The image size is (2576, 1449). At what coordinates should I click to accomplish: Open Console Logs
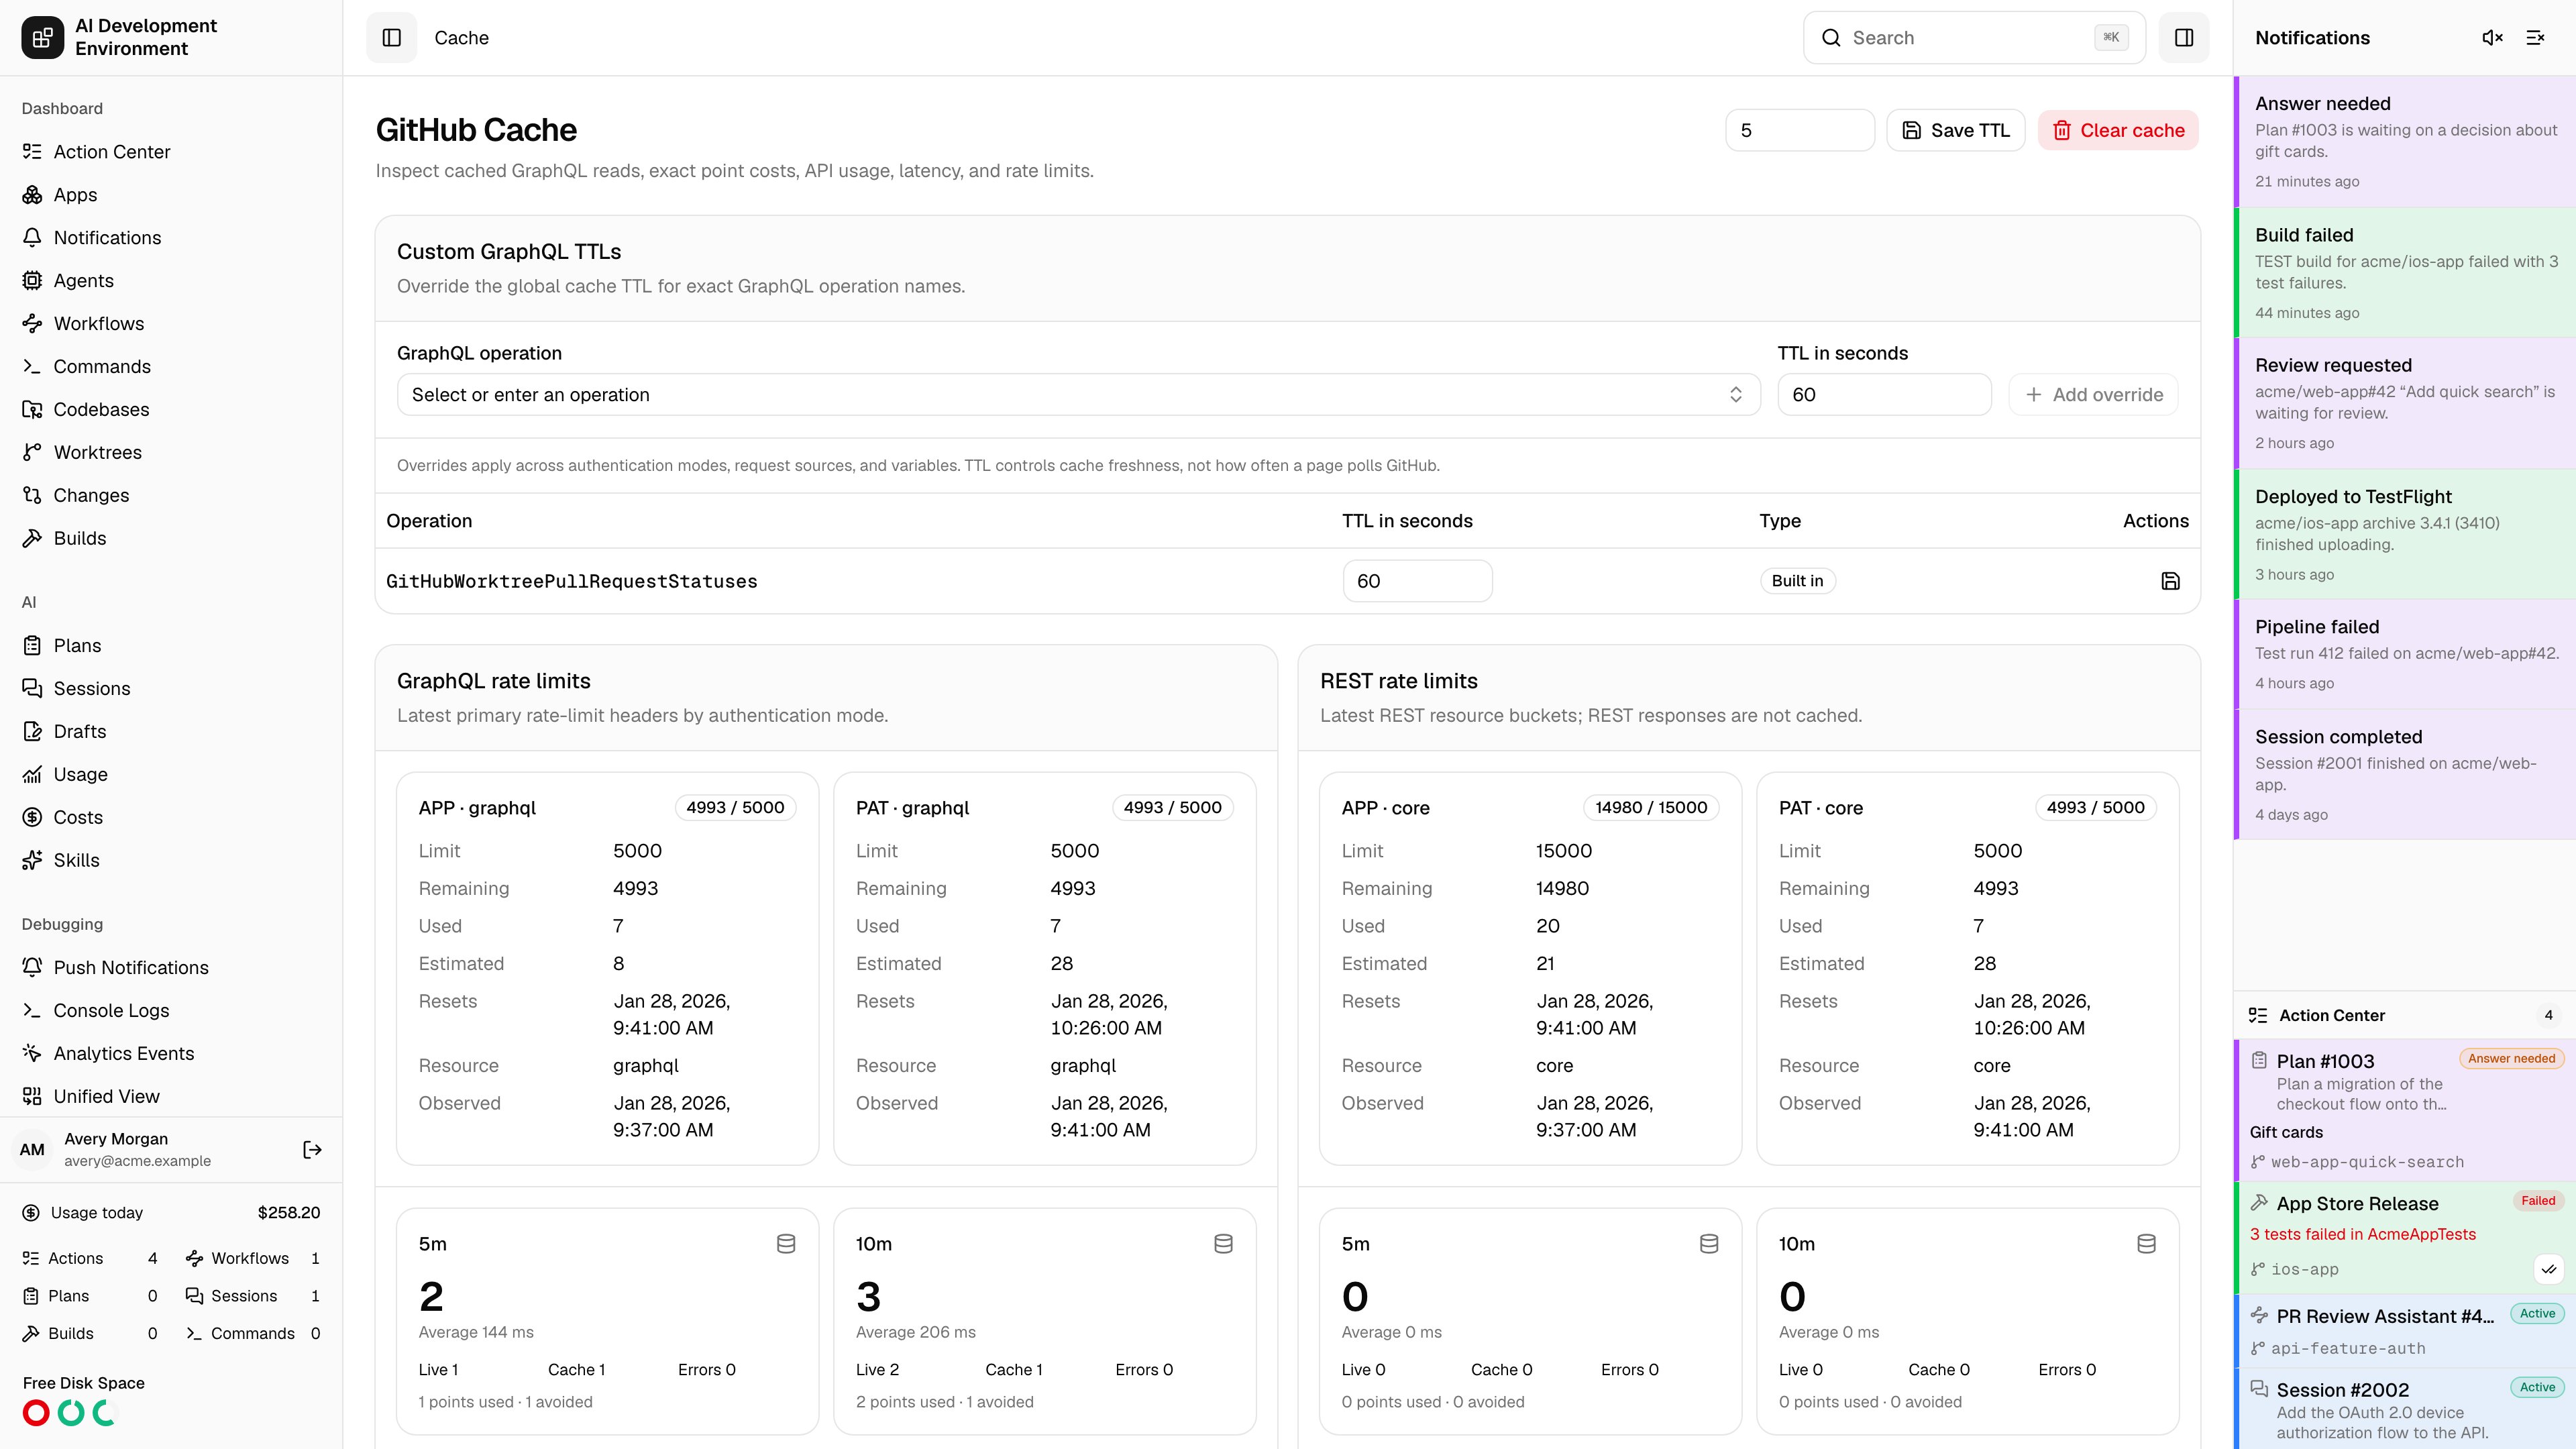tap(171, 1011)
